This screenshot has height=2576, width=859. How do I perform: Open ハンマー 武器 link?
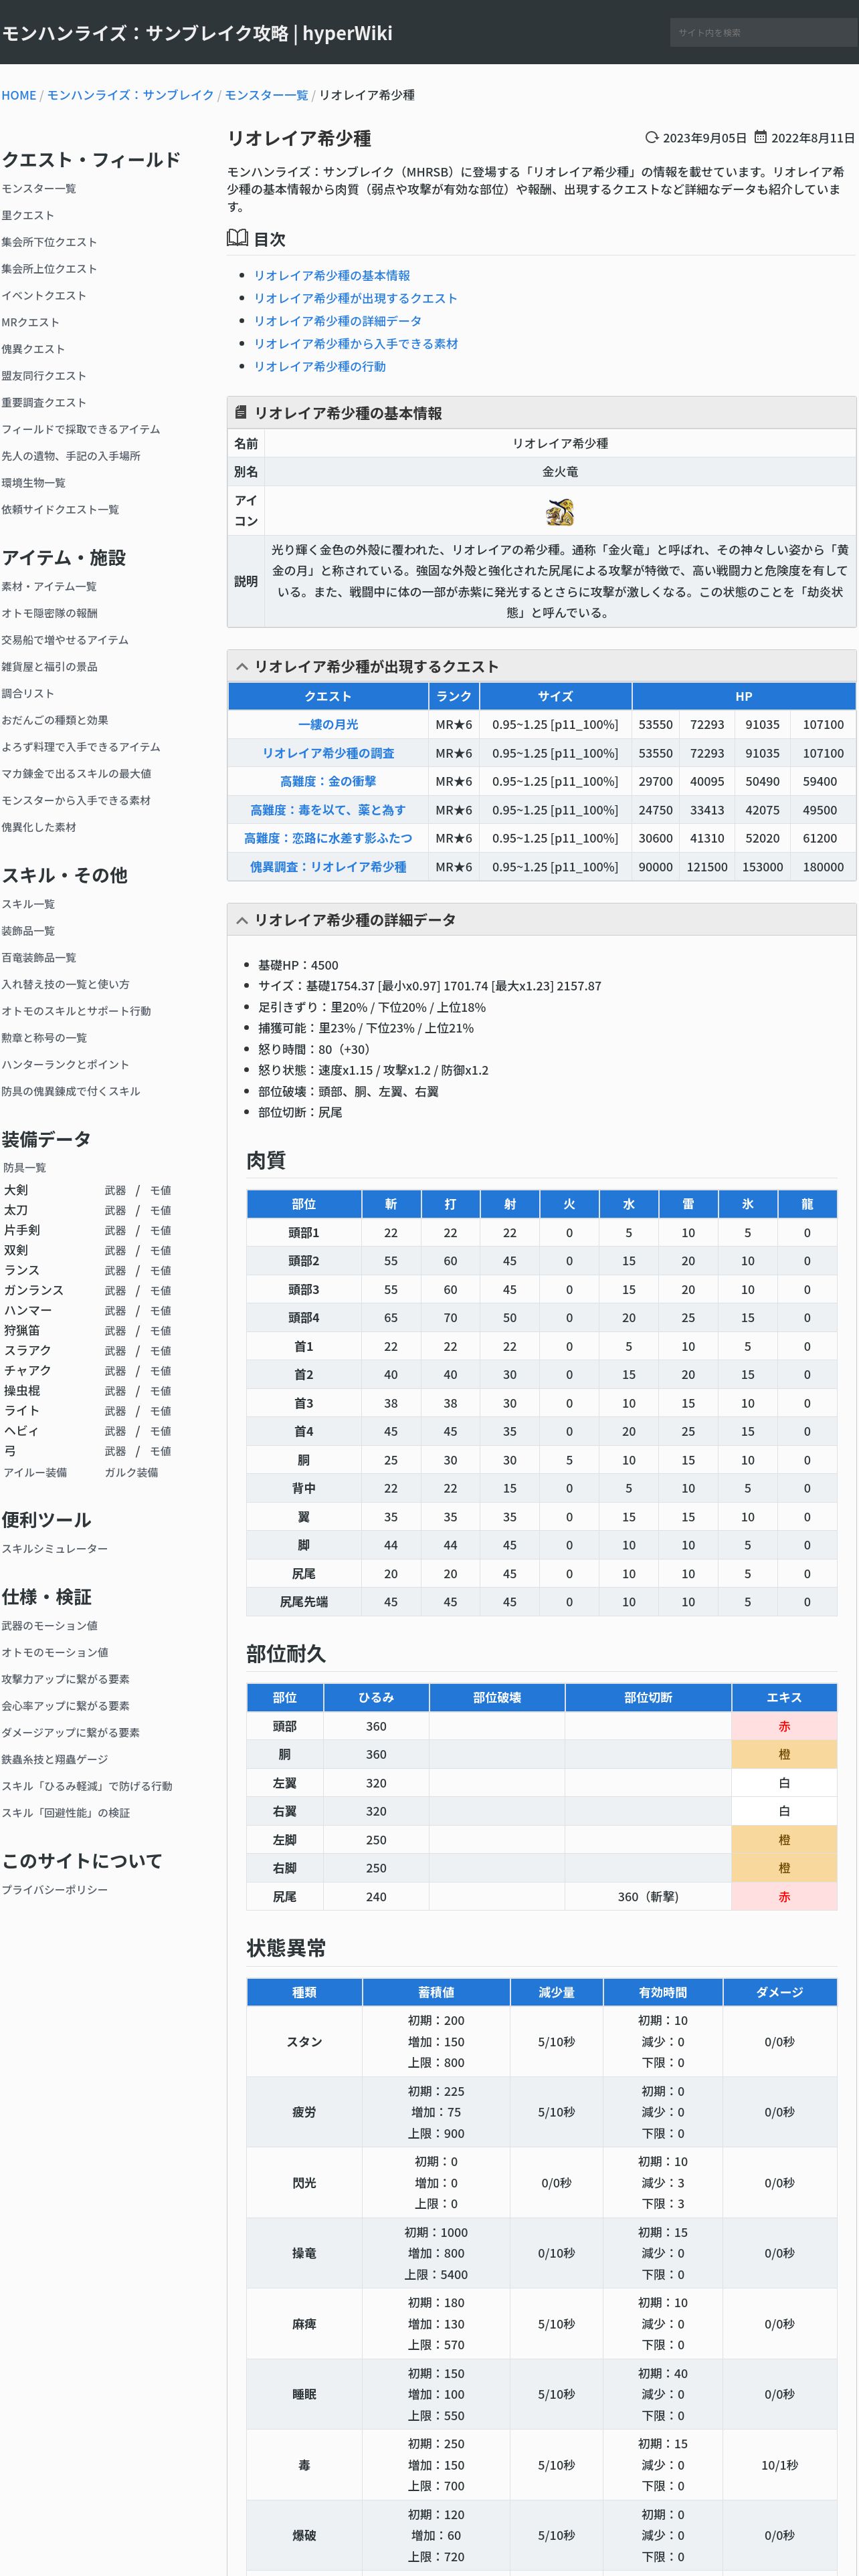pos(115,1310)
